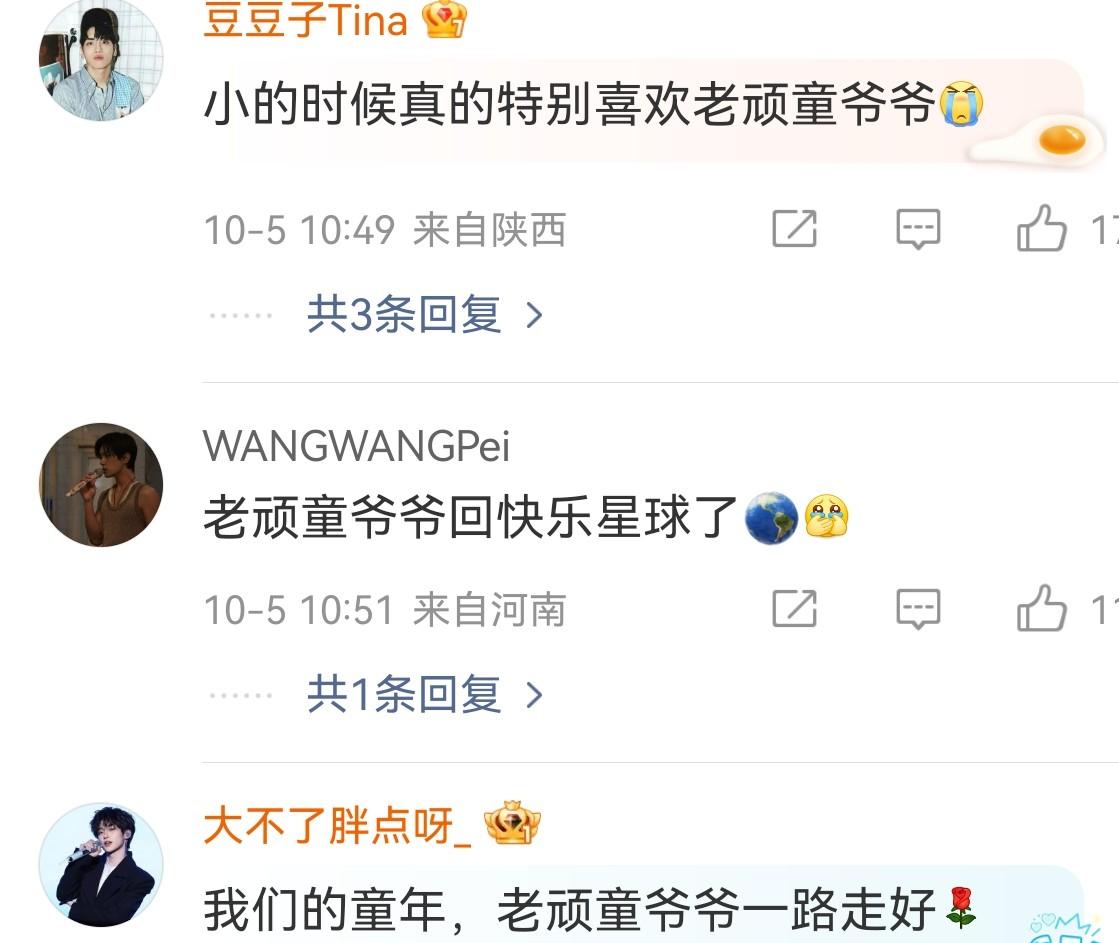The height and width of the screenshot is (943, 1119).
Task: Repost WANGWANGPei's comment using the share icon
Action: pos(794,609)
